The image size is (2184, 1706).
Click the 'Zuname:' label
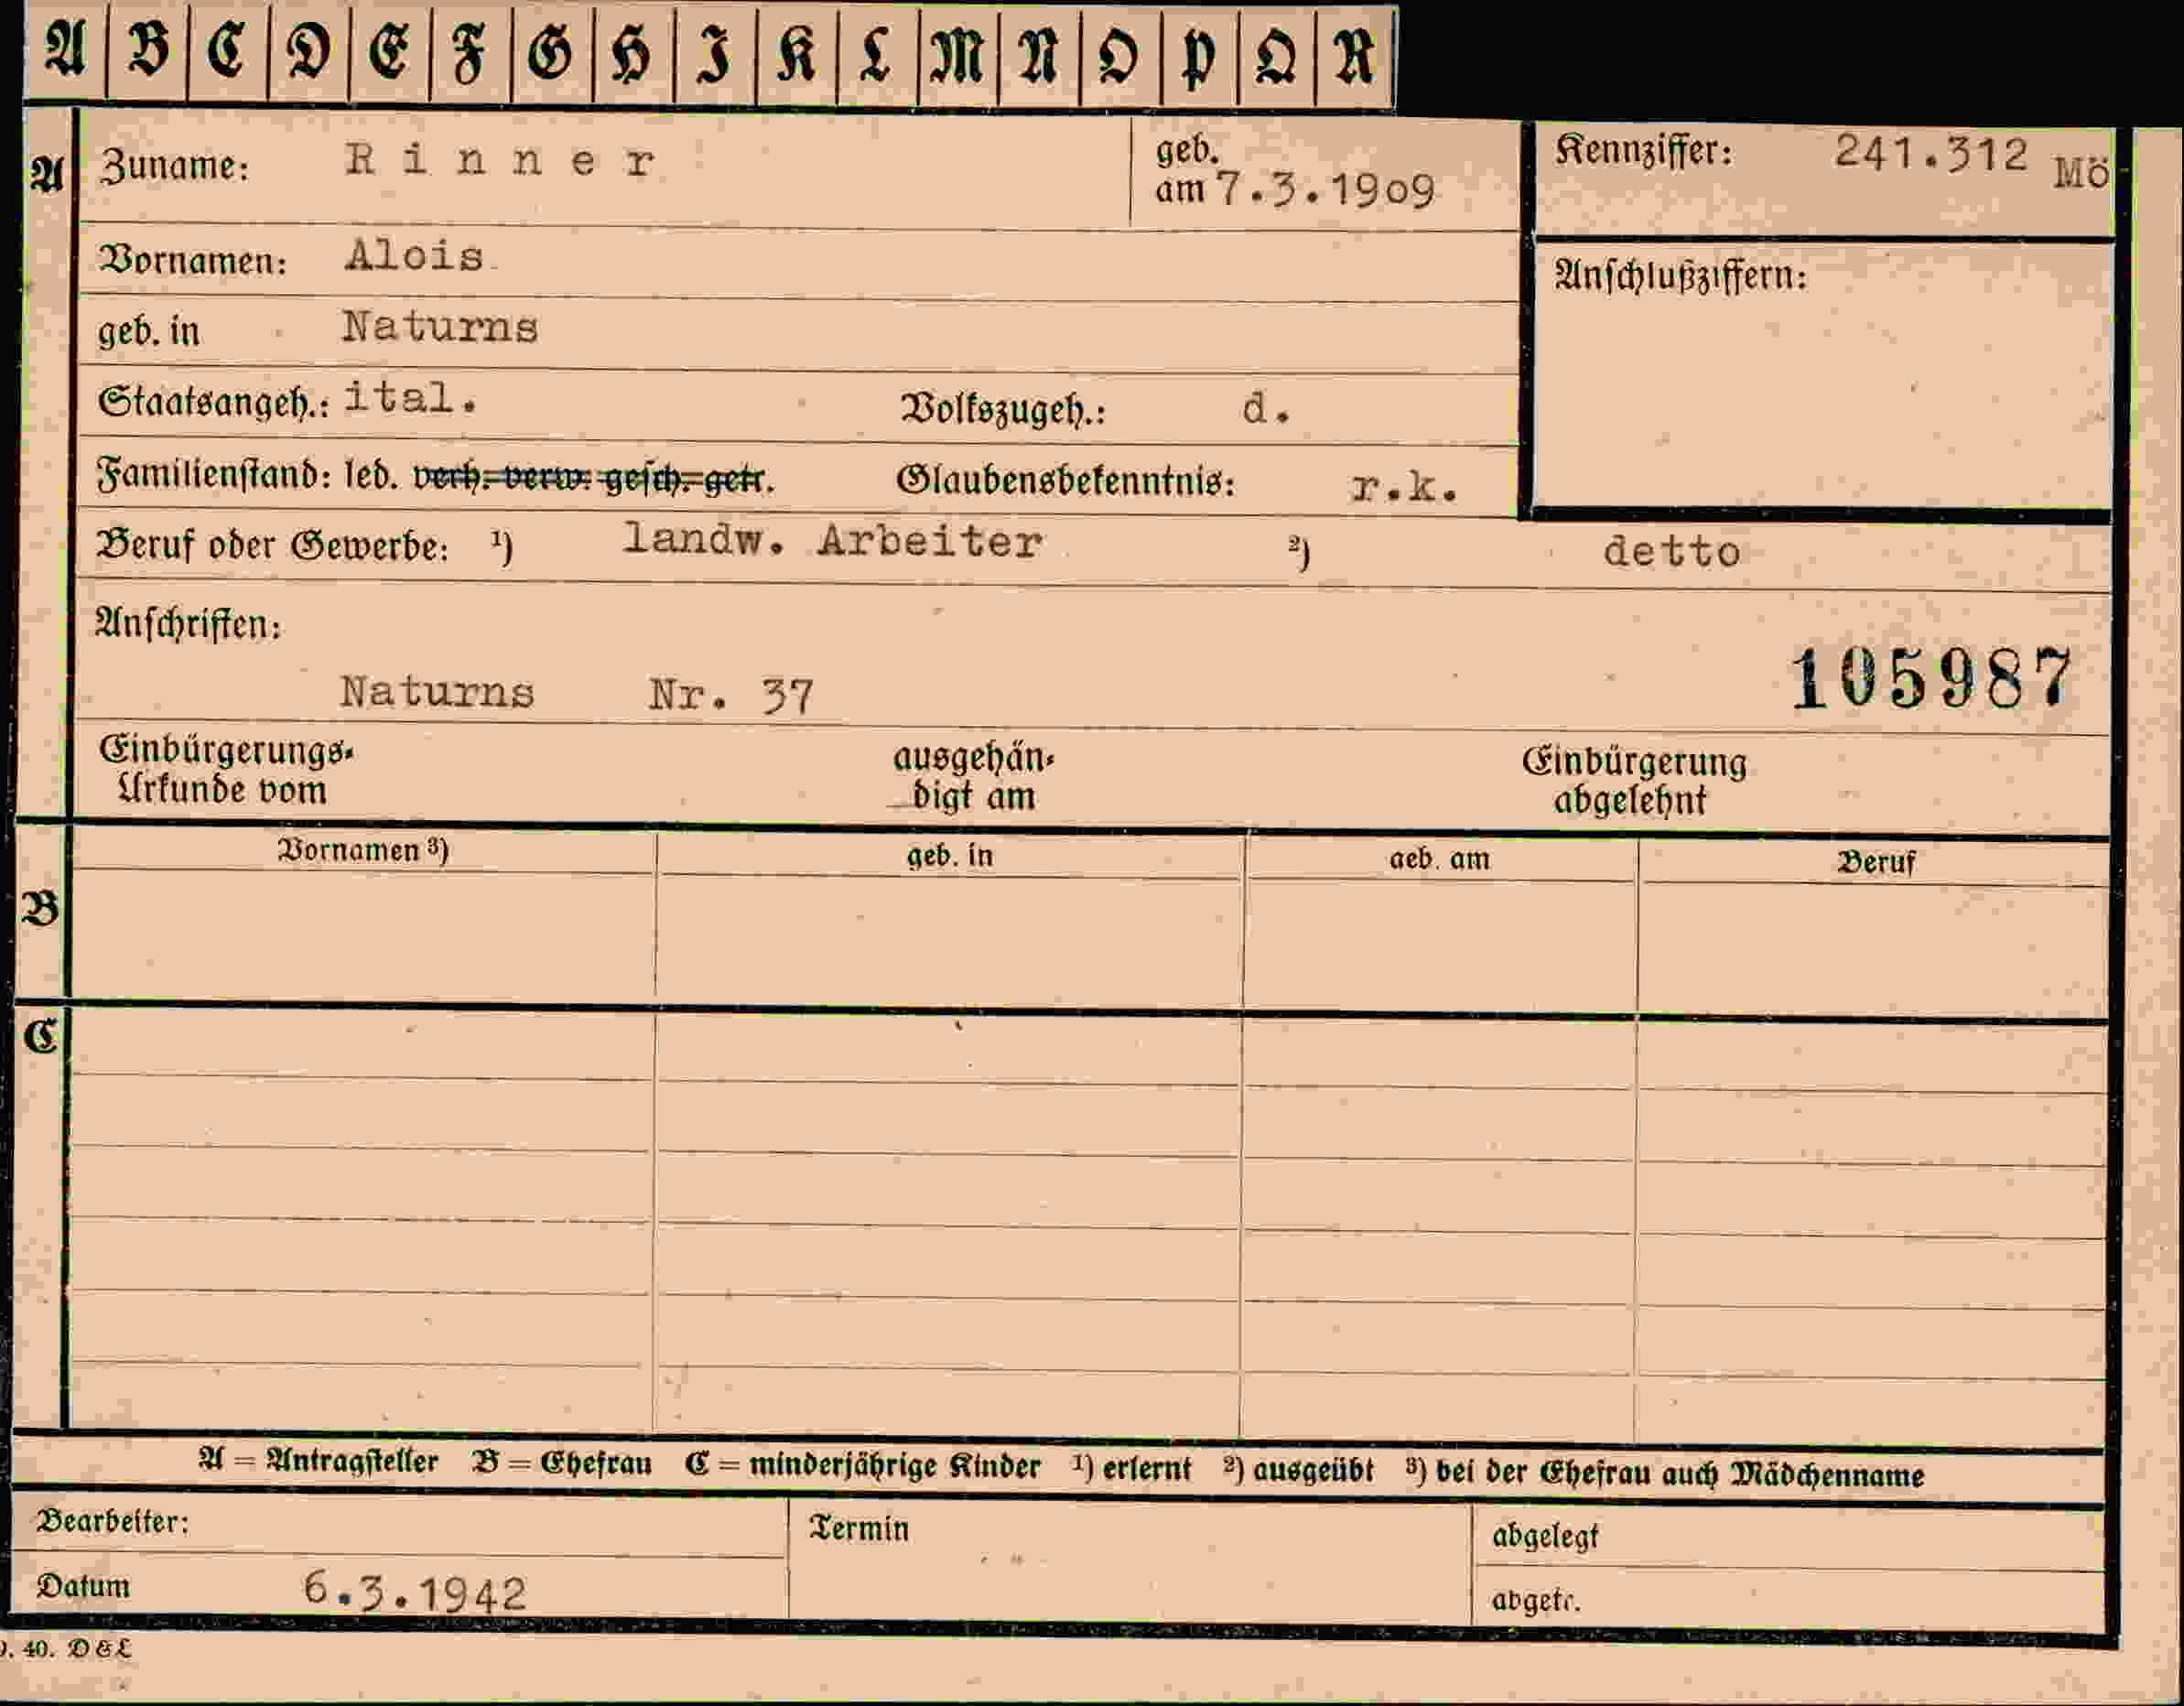pos(174,166)
